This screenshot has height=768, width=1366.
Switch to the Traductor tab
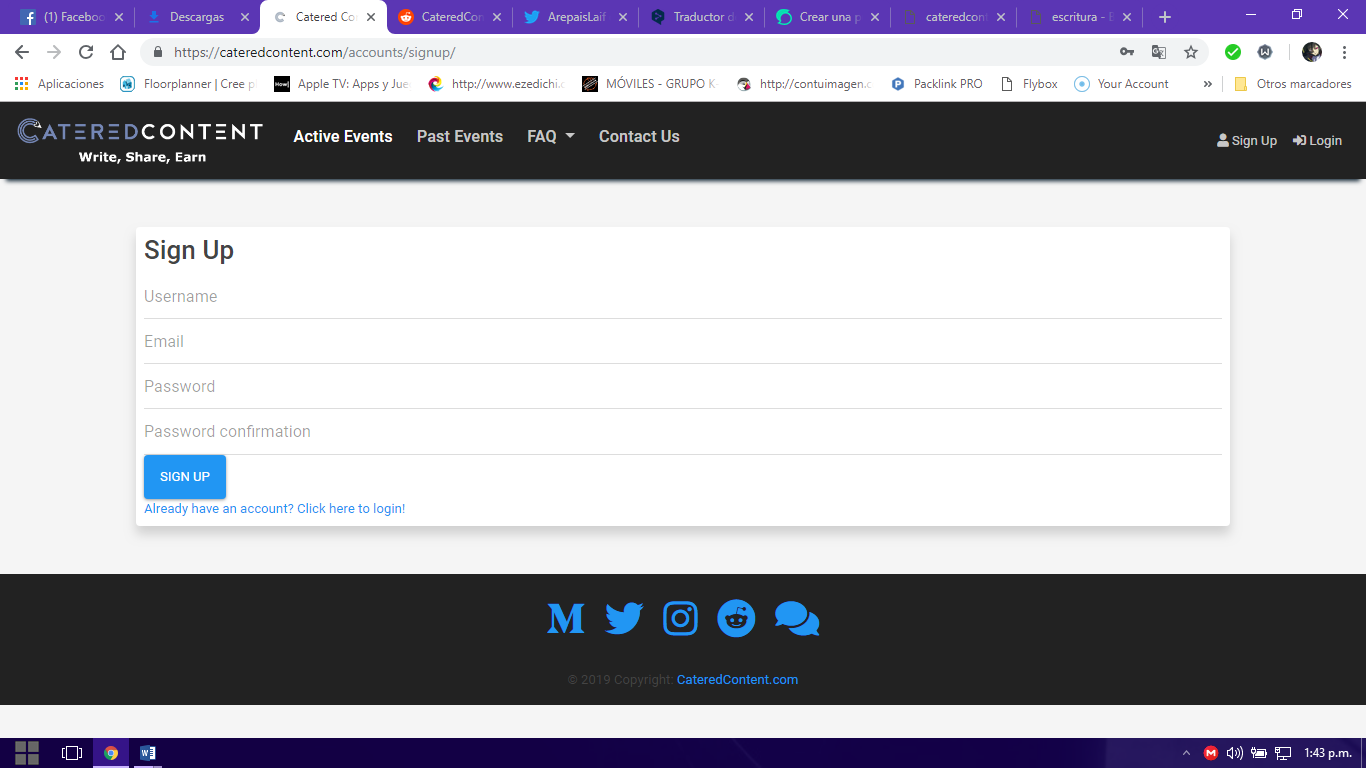(700, 17)
